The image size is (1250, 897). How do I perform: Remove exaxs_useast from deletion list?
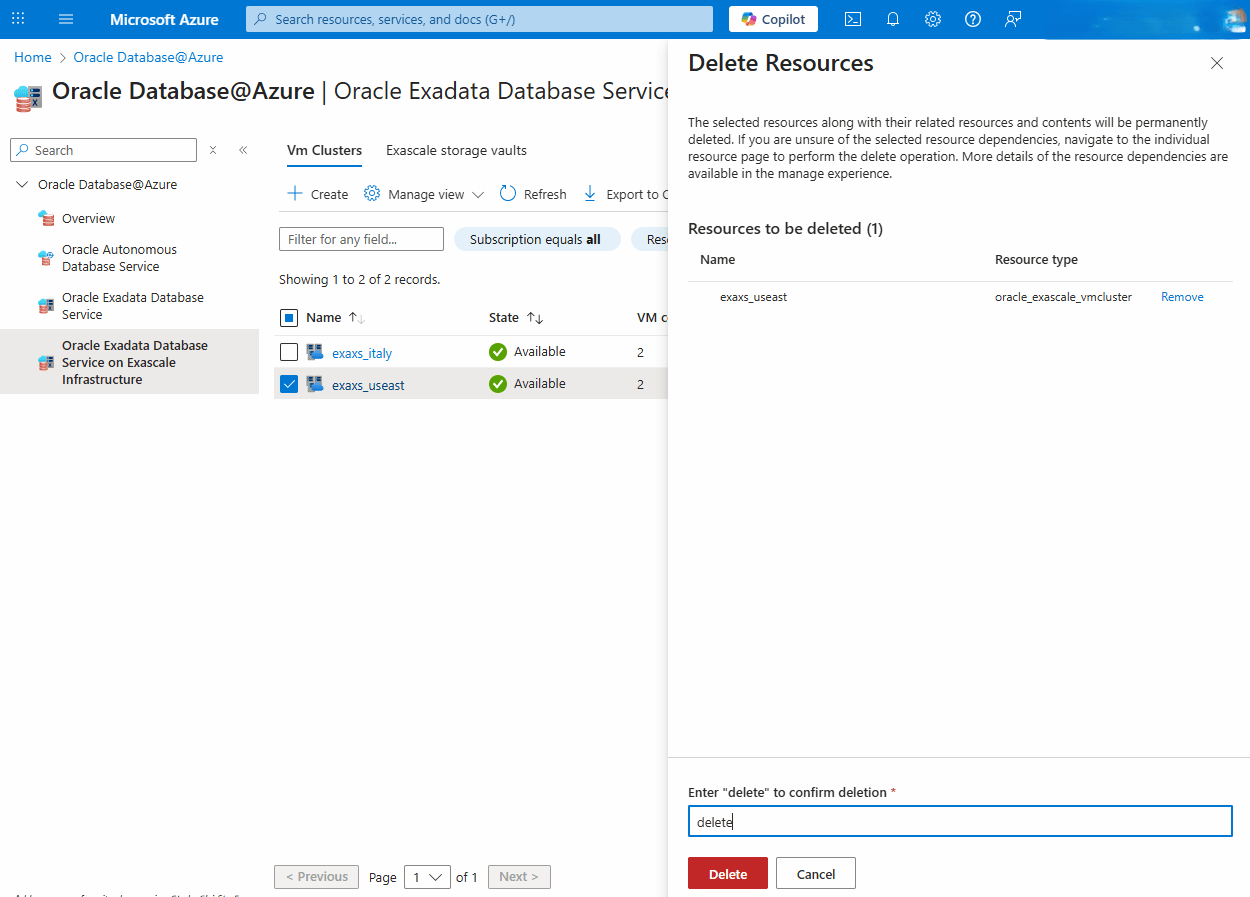pyautogui.click(x=1182, y=296)
